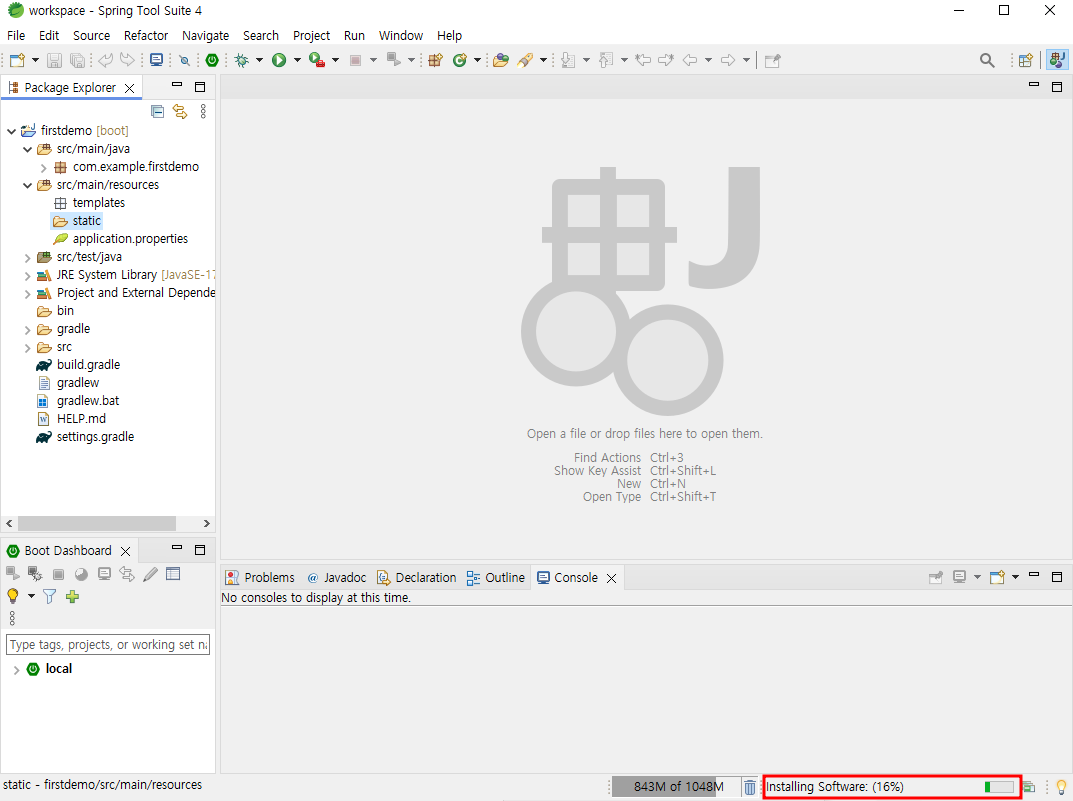Switch to the Javadoc tab
1073x801 pixels.
click(337, 577)
